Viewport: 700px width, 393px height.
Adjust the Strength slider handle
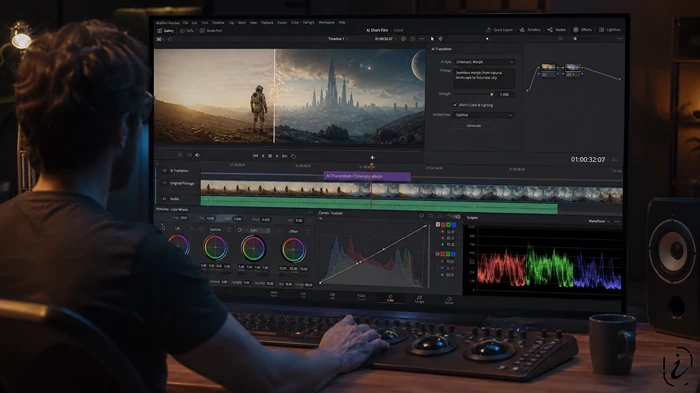coord(492,94)
